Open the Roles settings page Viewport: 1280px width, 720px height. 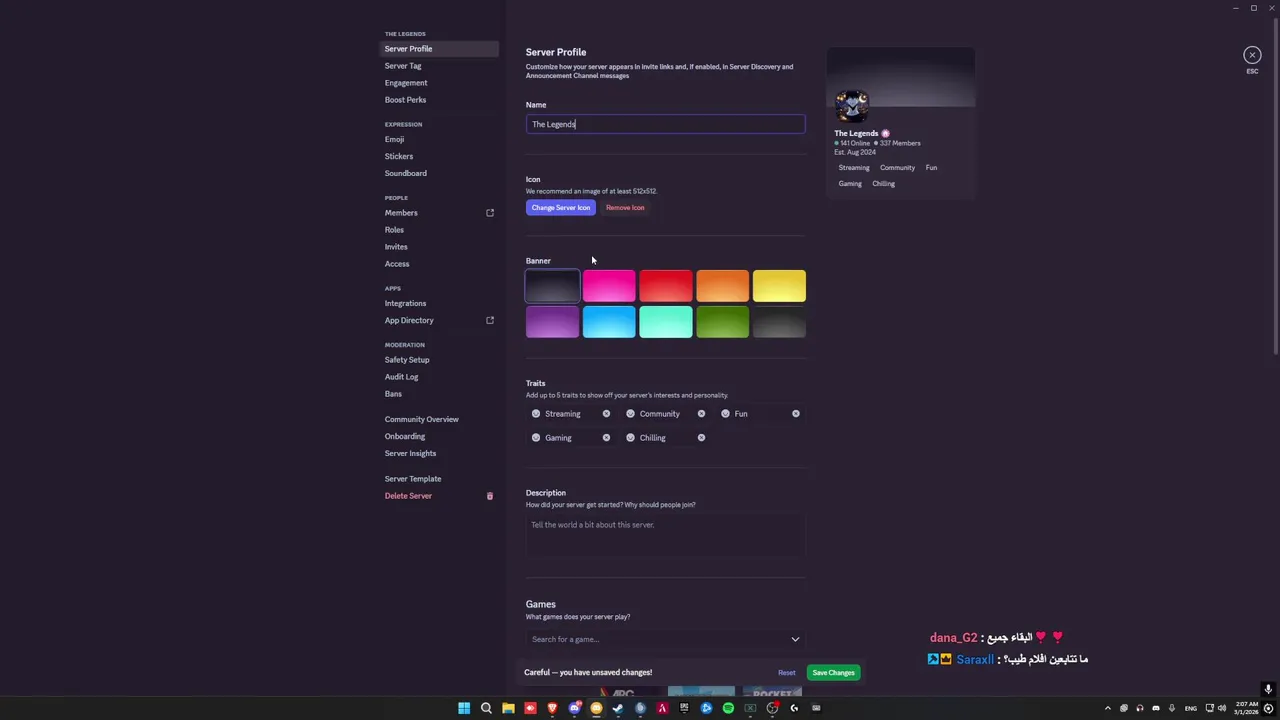[x=394, y=230]
